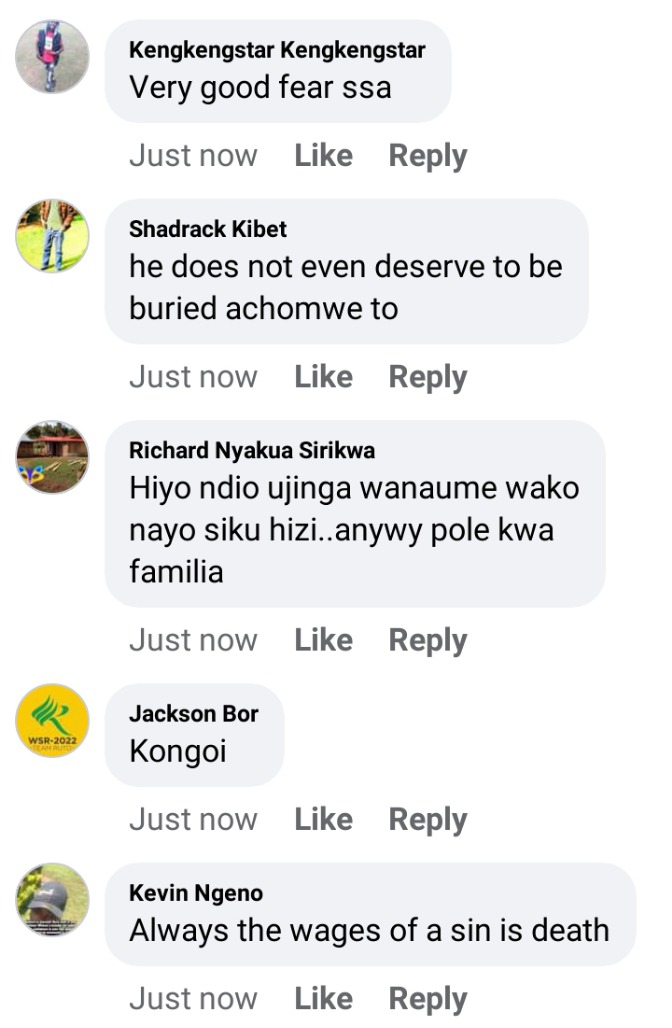Reply to Jackson Bor's comment

(x=427, y=820)
